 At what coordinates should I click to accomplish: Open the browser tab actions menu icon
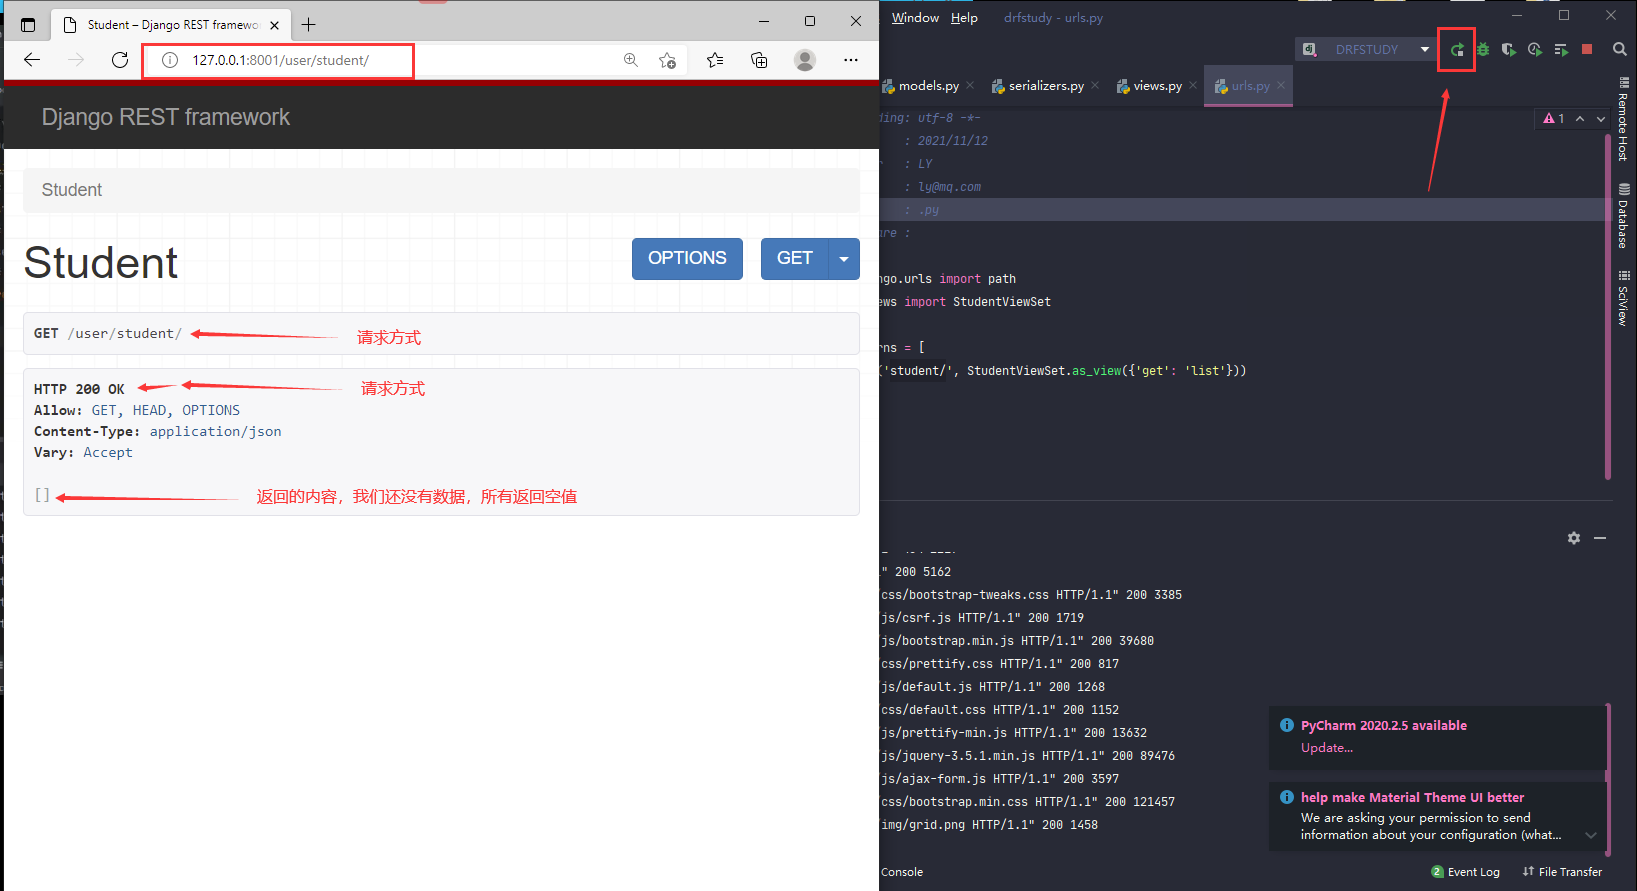click(x=28, y=25)
